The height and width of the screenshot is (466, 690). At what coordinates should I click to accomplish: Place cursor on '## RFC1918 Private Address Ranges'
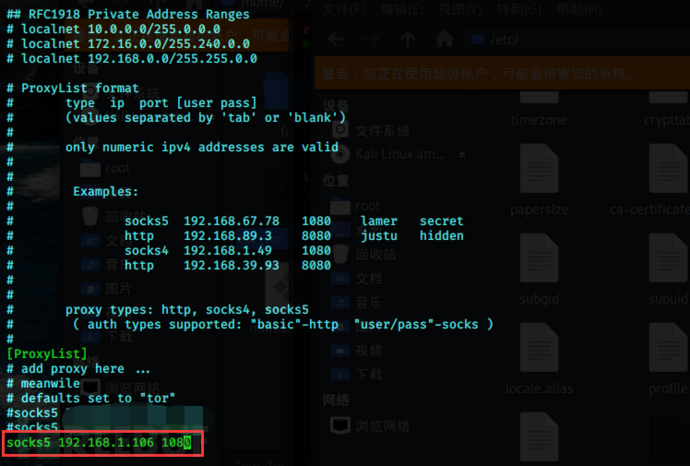128,14
